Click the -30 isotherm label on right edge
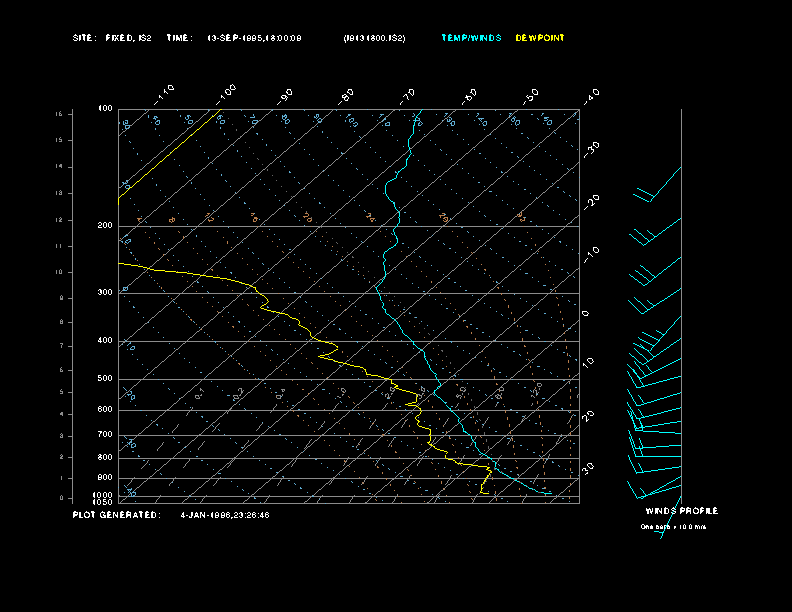This screenshot has width=792, height=612. (x=591, y=149)
